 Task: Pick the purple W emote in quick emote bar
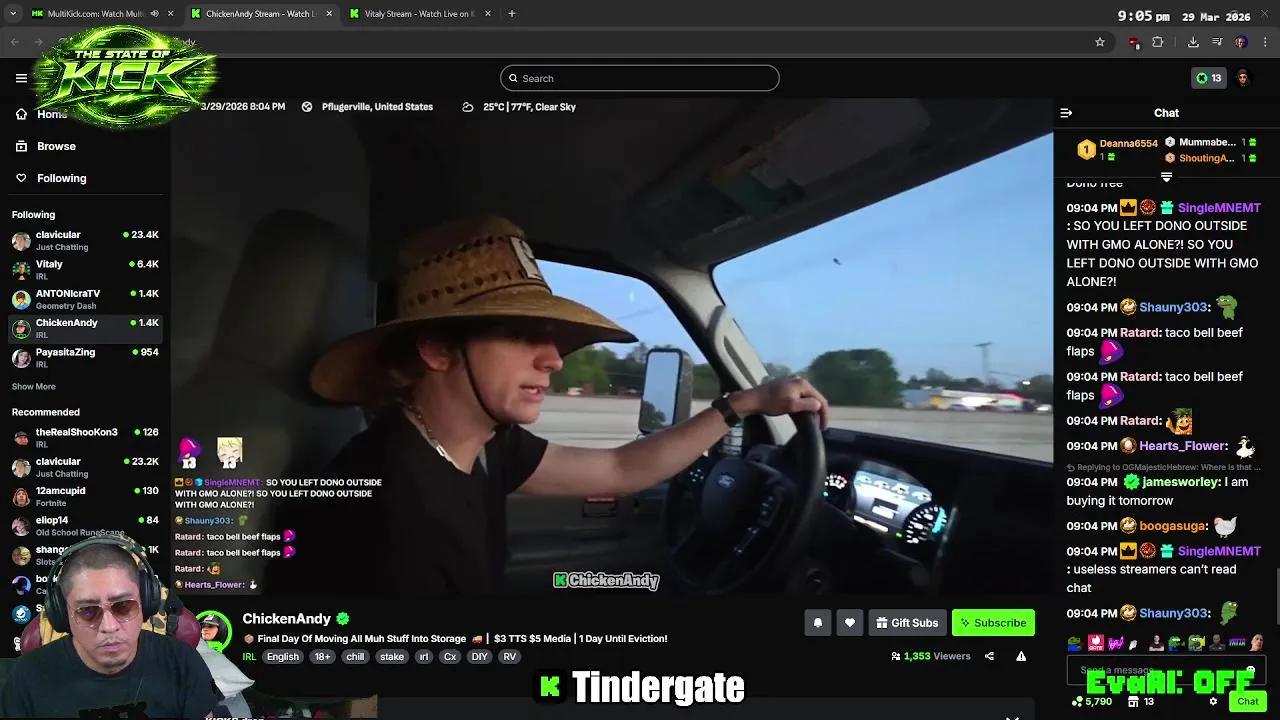tap(1116, 643)
